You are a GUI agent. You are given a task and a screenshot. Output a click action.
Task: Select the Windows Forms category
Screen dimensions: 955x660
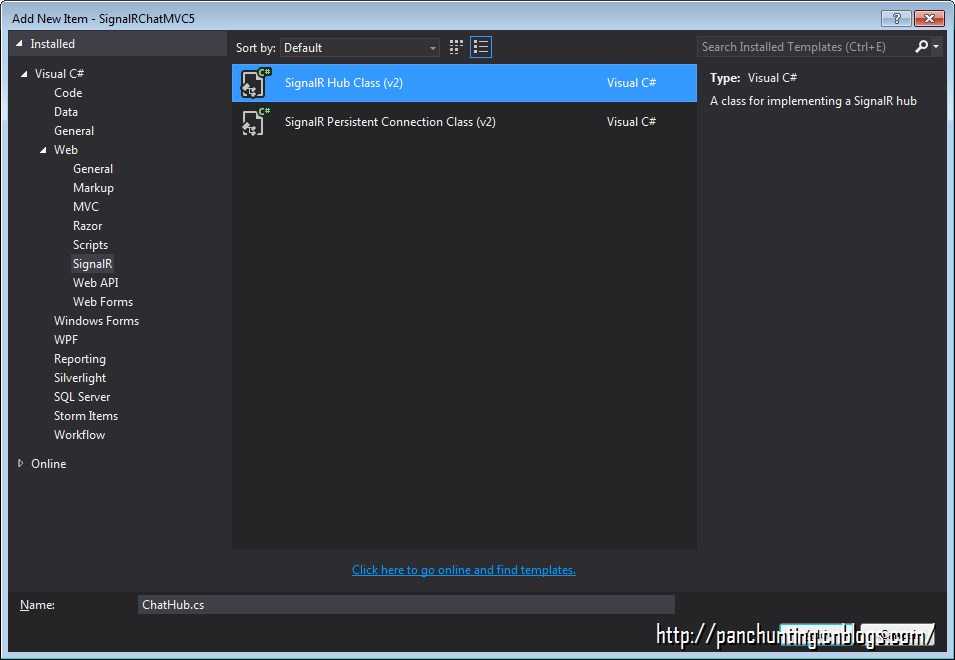(96, 321)
